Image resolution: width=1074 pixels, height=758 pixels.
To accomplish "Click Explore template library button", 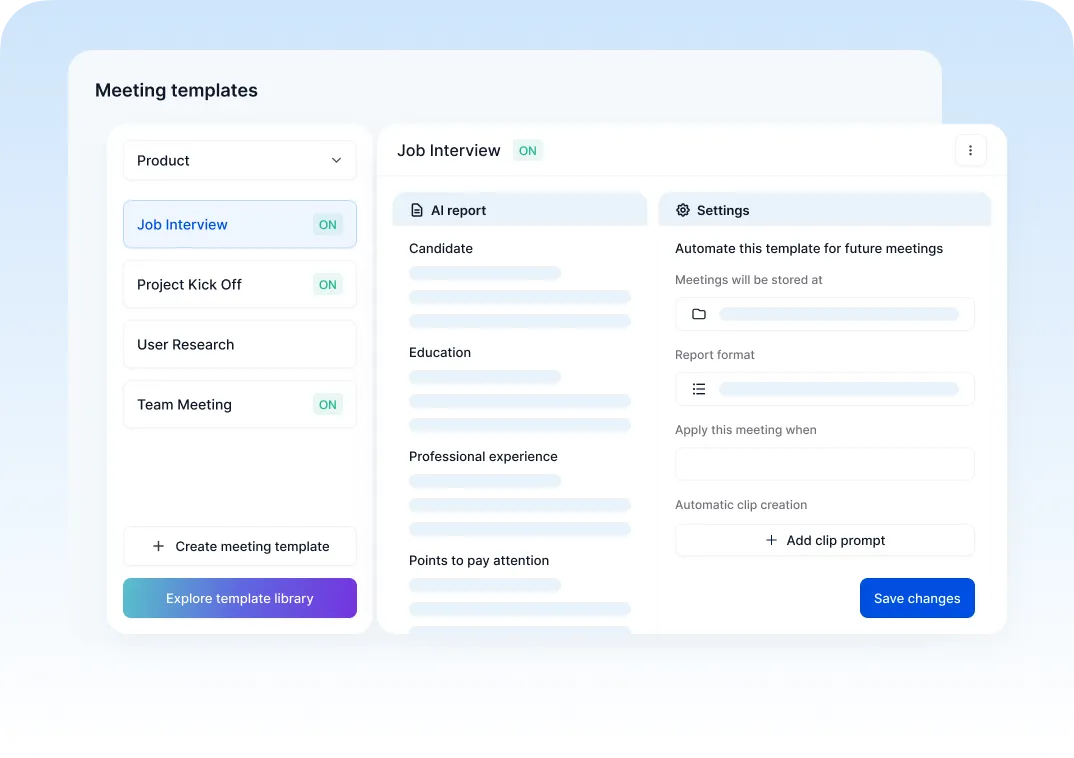I will (x=239, y=598).
